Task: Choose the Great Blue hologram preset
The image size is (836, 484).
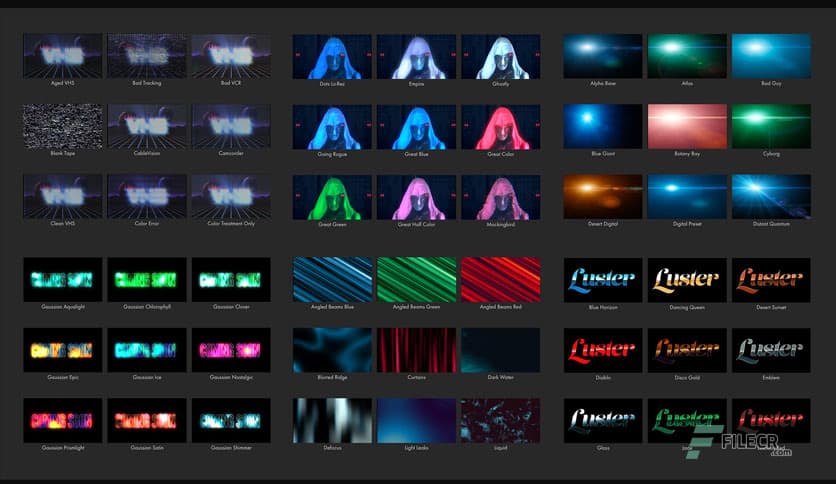Action: [416, 127]
